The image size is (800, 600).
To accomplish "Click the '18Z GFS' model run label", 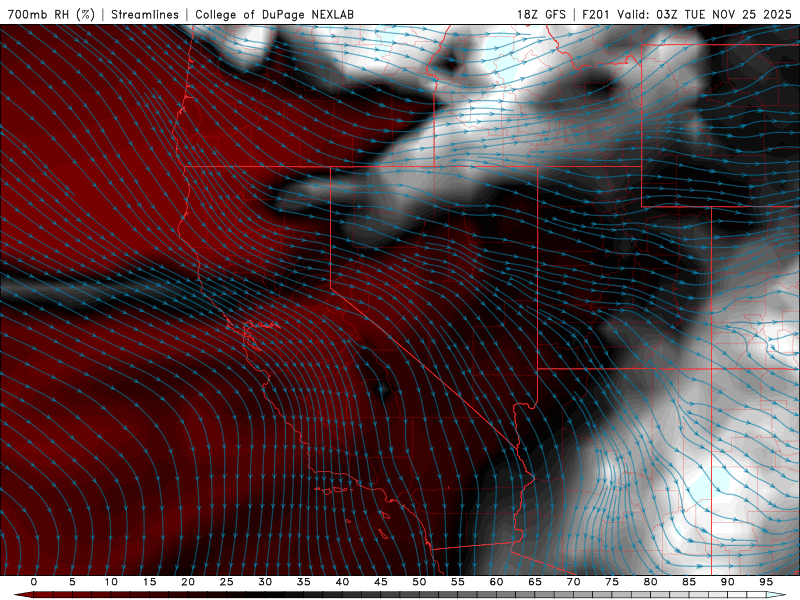I will (541, 14).
